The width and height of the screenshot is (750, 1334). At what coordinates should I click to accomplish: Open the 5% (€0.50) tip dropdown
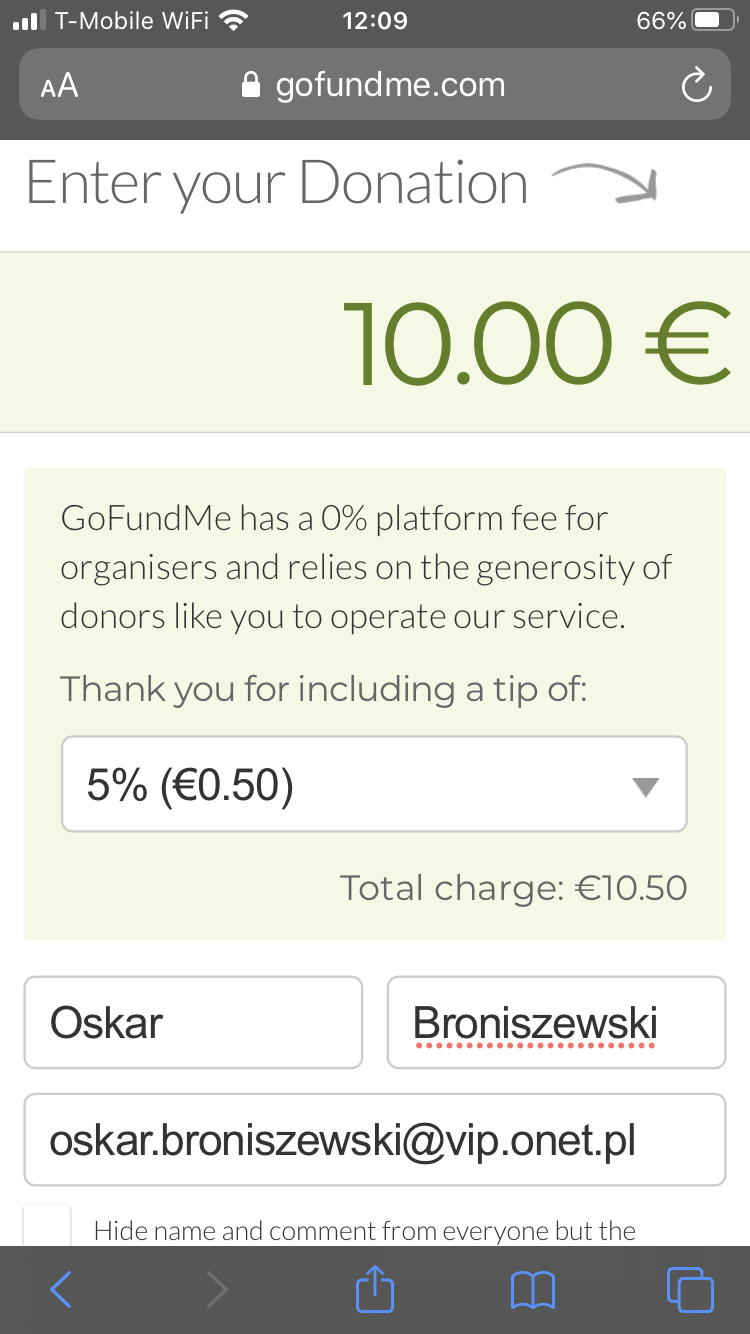pyautogui.click(x=374, y=785)
